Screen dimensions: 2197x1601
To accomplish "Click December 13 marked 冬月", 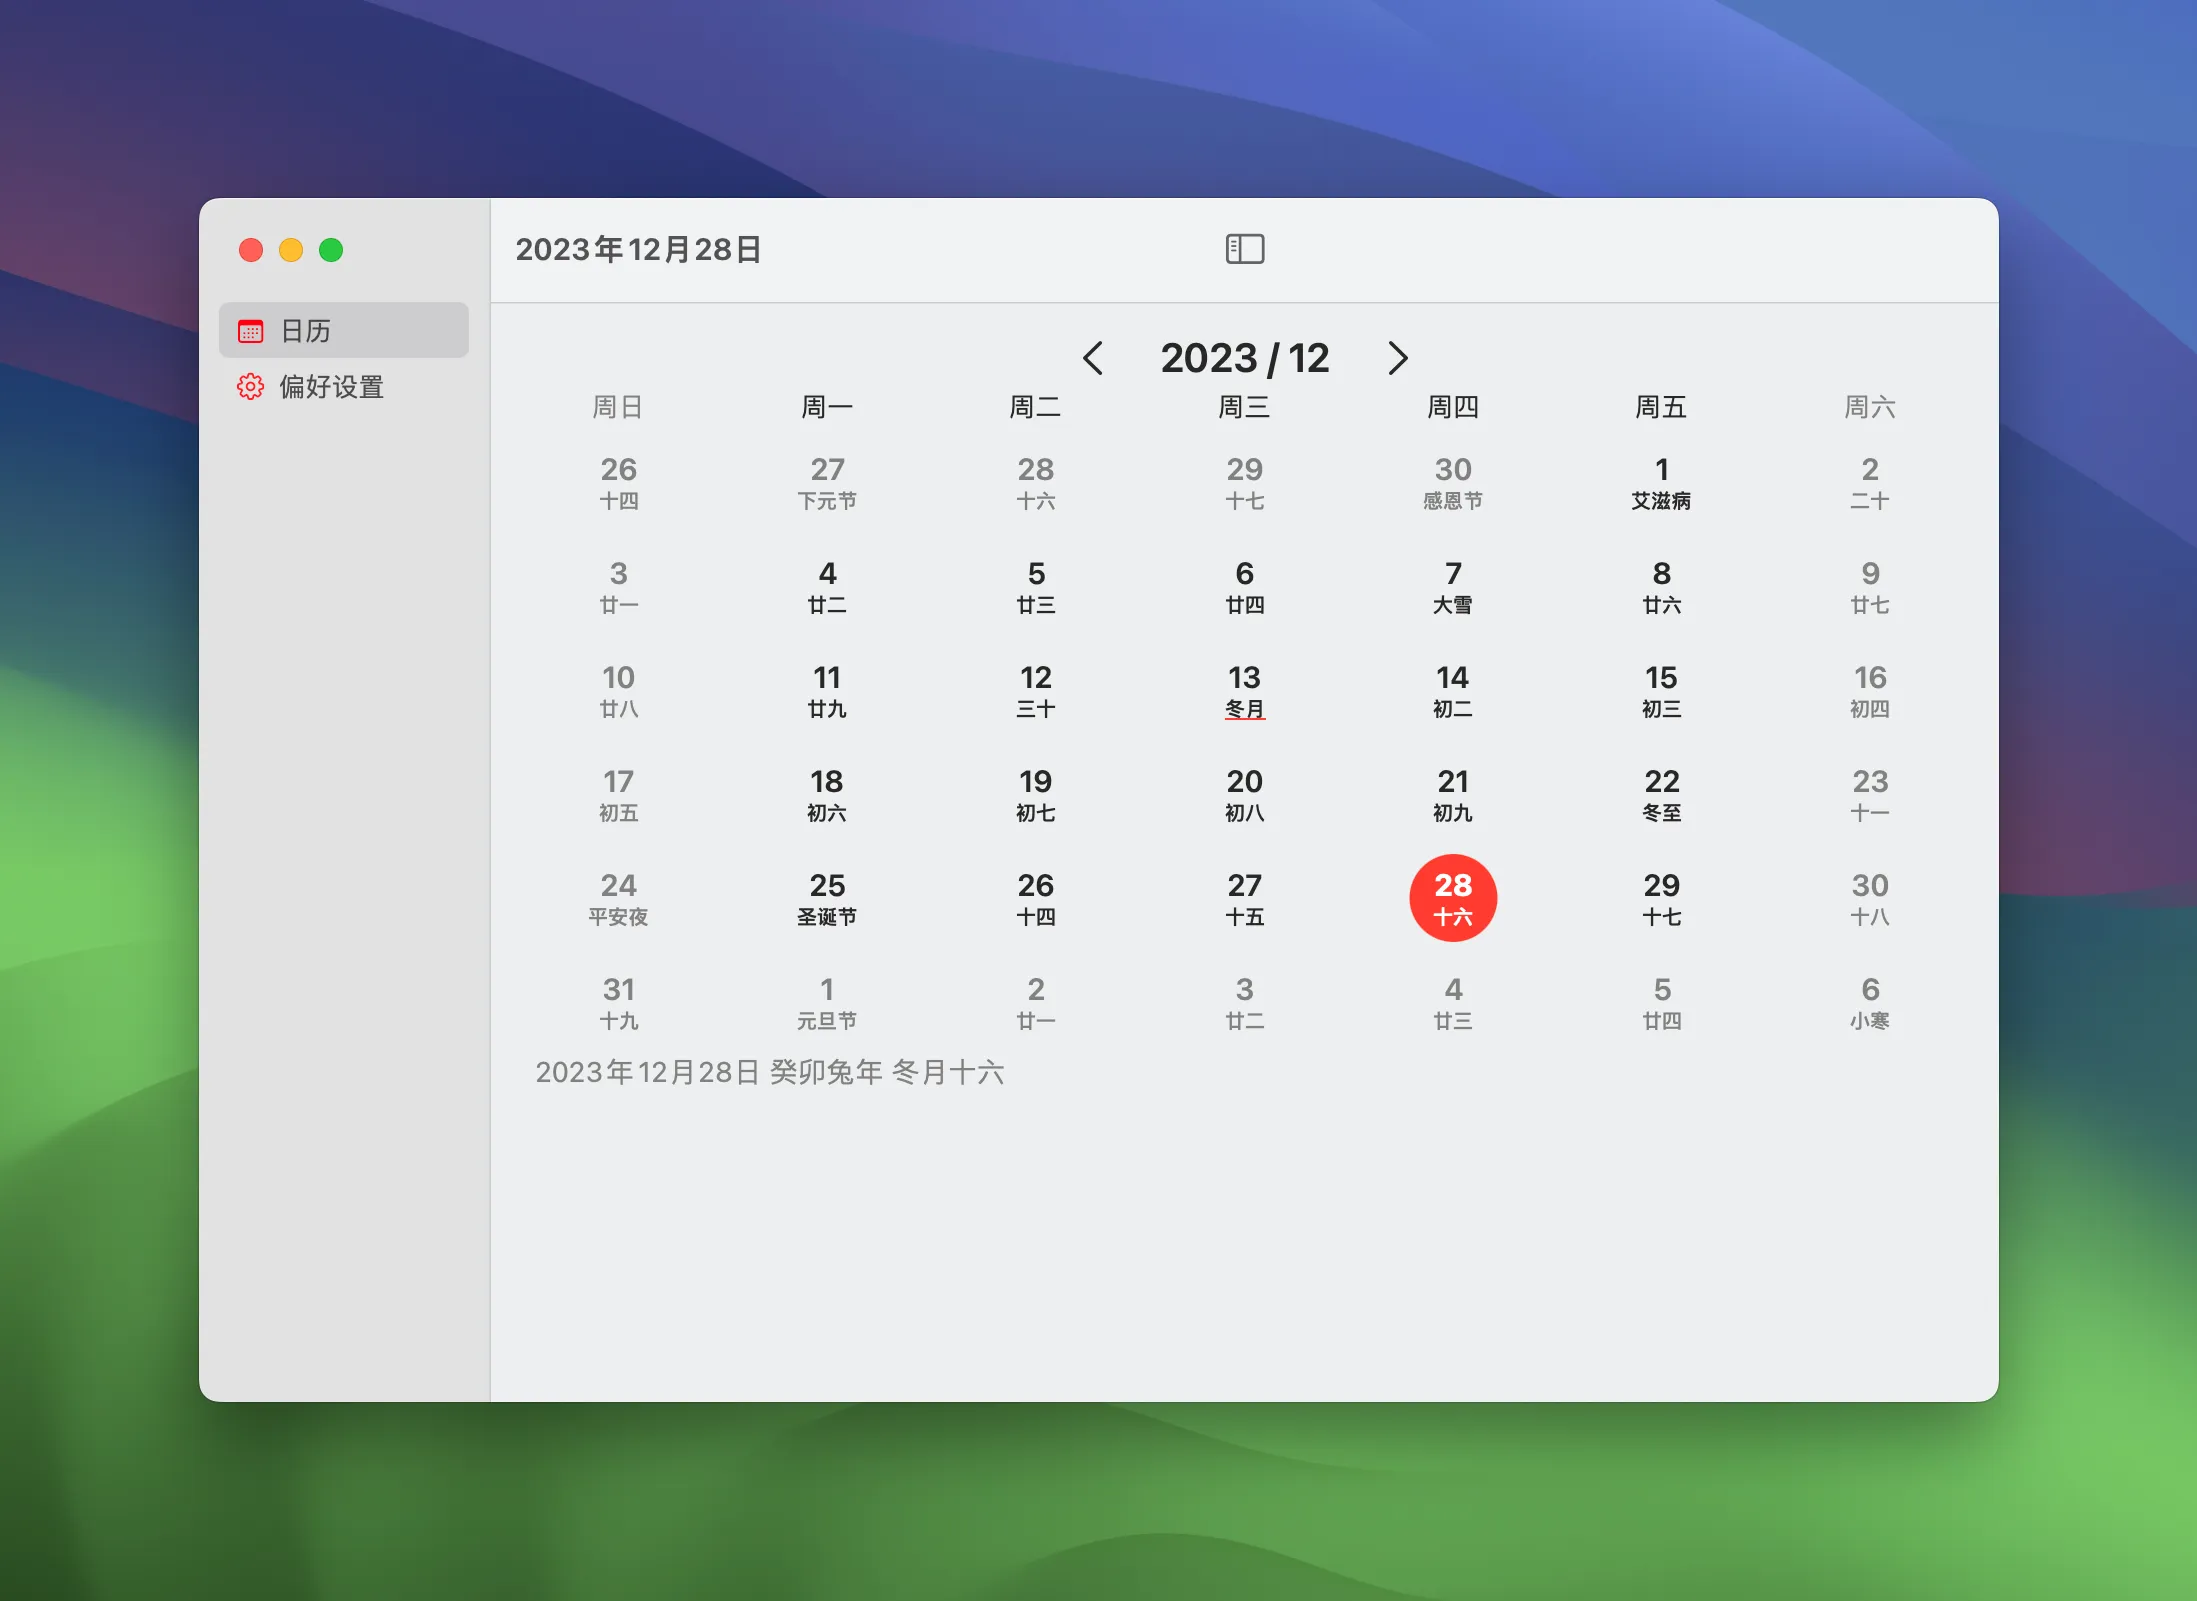I will pos(1244,690).
